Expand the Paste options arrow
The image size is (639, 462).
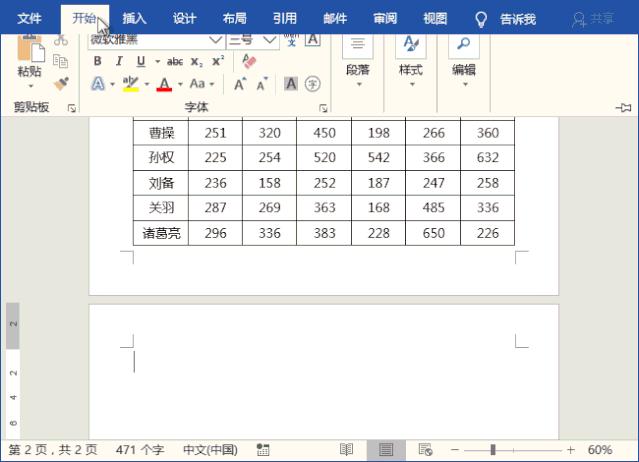(x=31, y=86)
